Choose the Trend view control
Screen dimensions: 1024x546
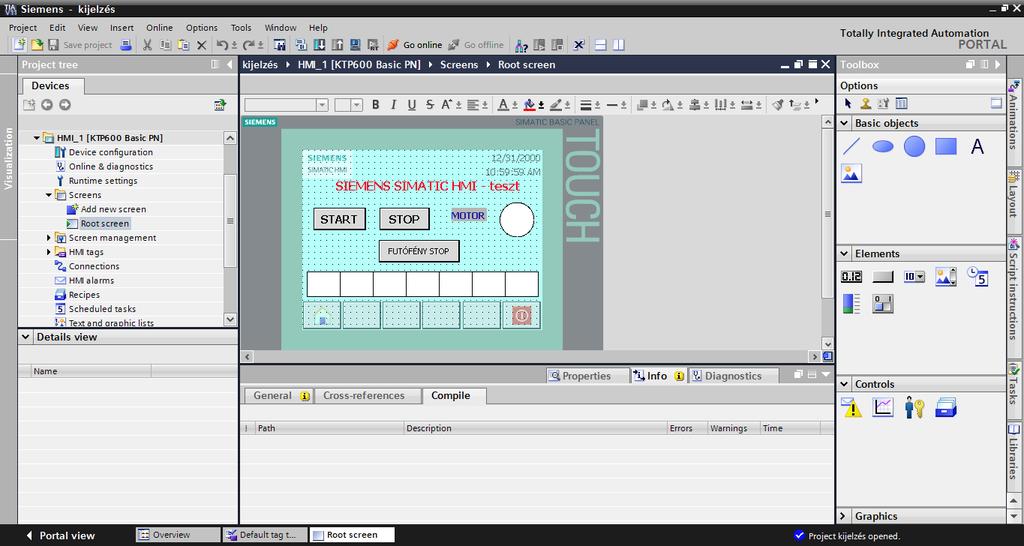882,408
